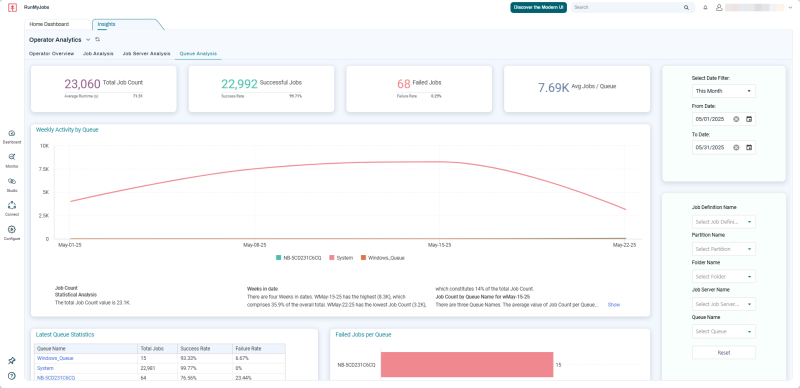Image resolution: width=800 pixels, height=388 pixels.
Task: Toggle the NB-5CD231C6CQ legend series
Action: 298,258
